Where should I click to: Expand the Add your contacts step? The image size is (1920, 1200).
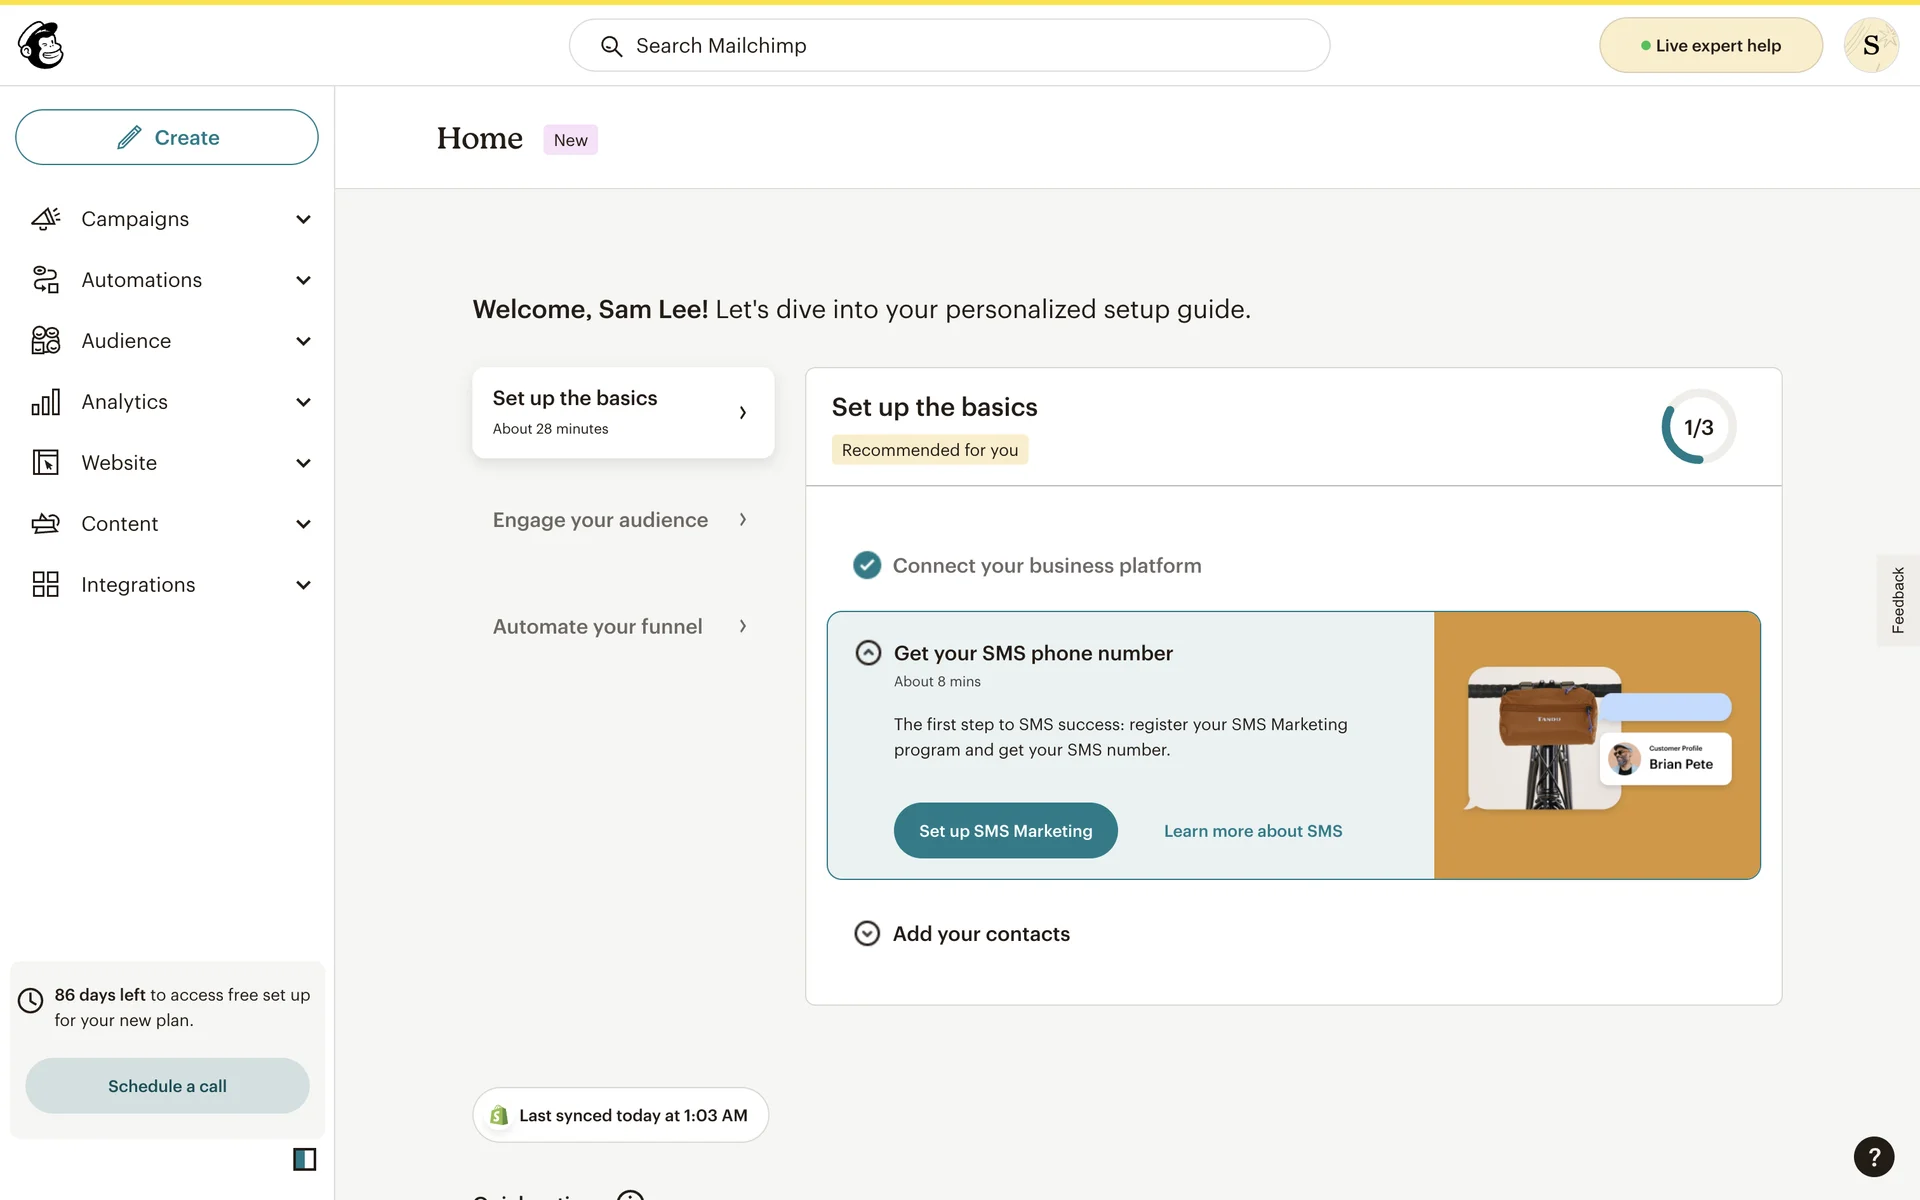(x=867, y=933)
